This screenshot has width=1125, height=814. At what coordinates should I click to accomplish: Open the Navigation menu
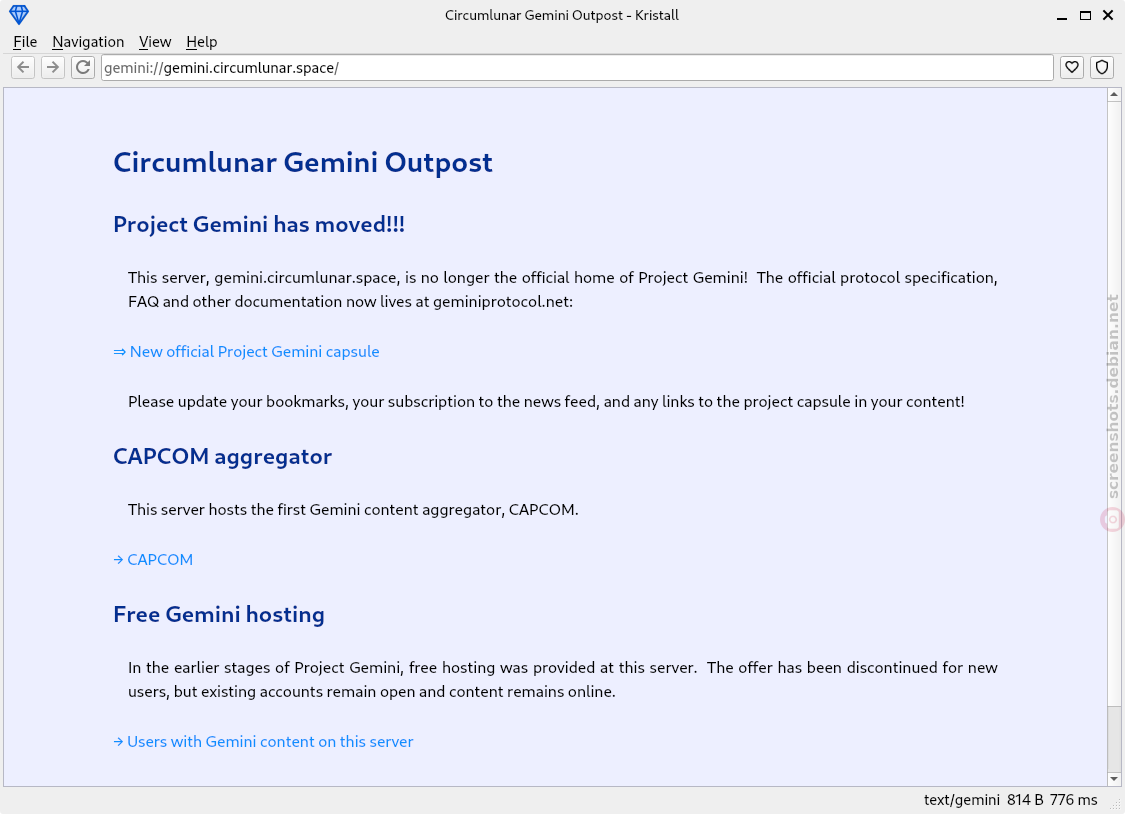click(x=88, y=42)
